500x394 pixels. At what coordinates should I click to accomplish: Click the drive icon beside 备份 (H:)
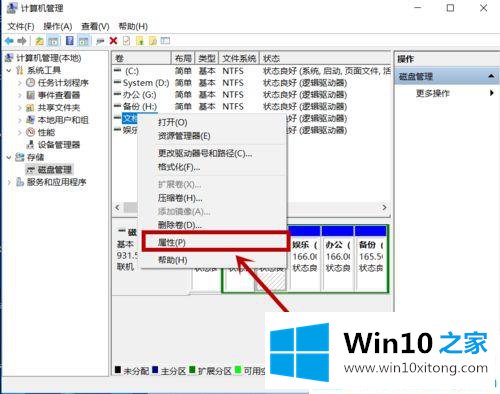coord(117,106)
